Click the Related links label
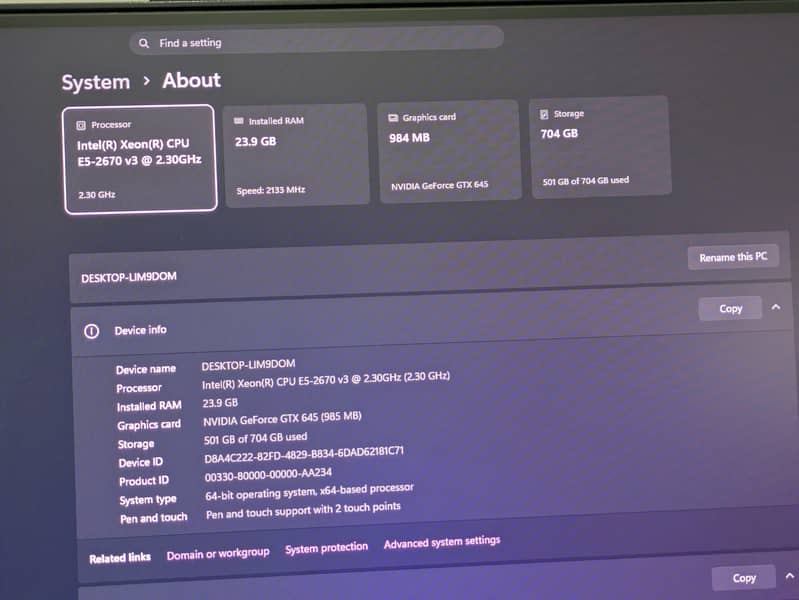This screenshot has width=799, height=600. coord(120,558)
